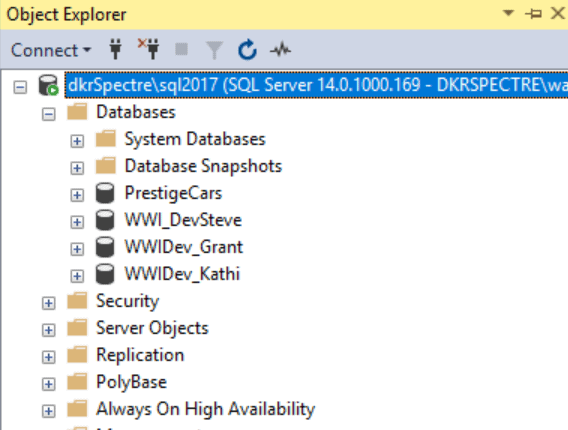Click the Database Snapshots folder icon

[x=106, y=166]
